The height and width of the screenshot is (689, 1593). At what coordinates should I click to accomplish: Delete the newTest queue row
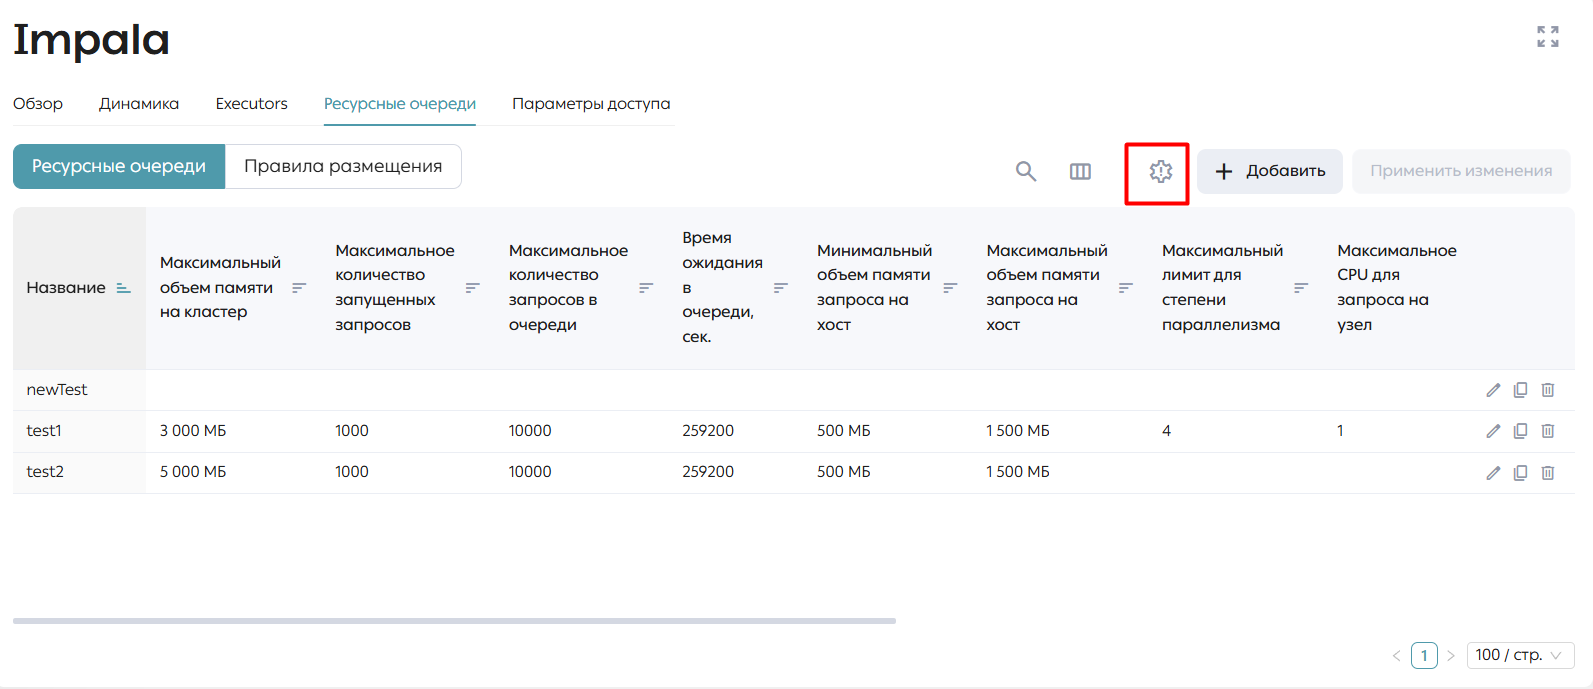(x=1547, y=390)
